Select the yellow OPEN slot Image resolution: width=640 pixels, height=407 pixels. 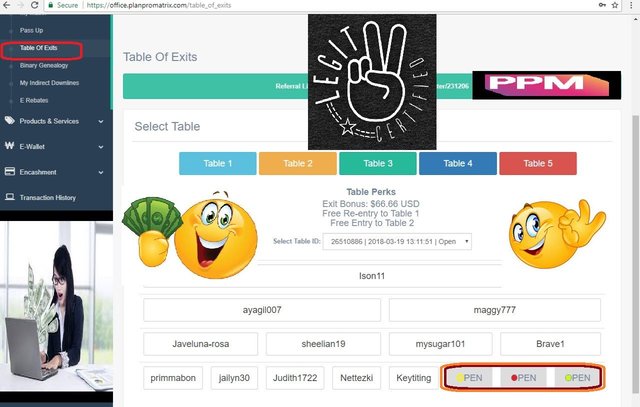[469, 378]
